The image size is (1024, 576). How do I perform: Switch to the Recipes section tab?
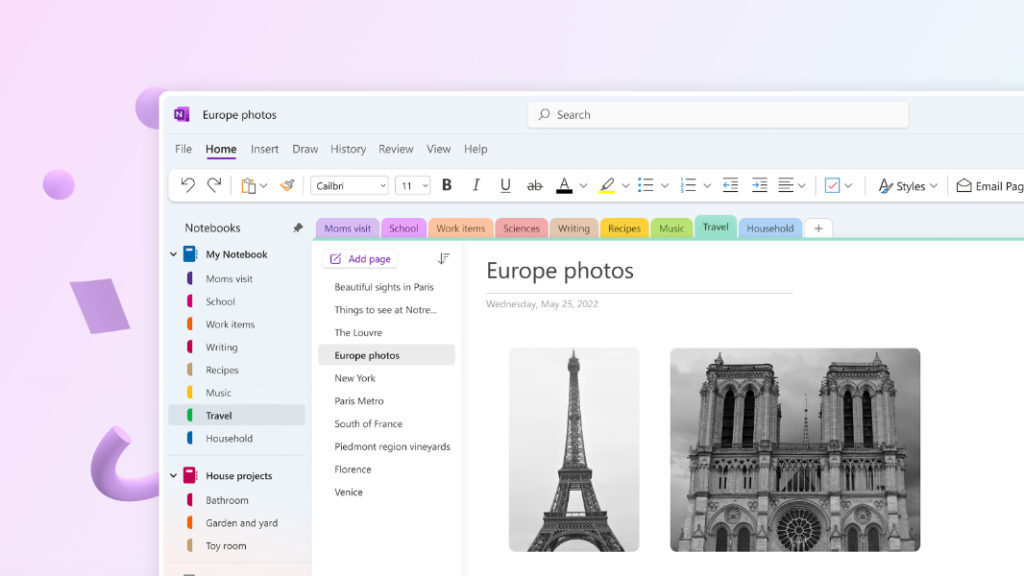click(624, 227)
